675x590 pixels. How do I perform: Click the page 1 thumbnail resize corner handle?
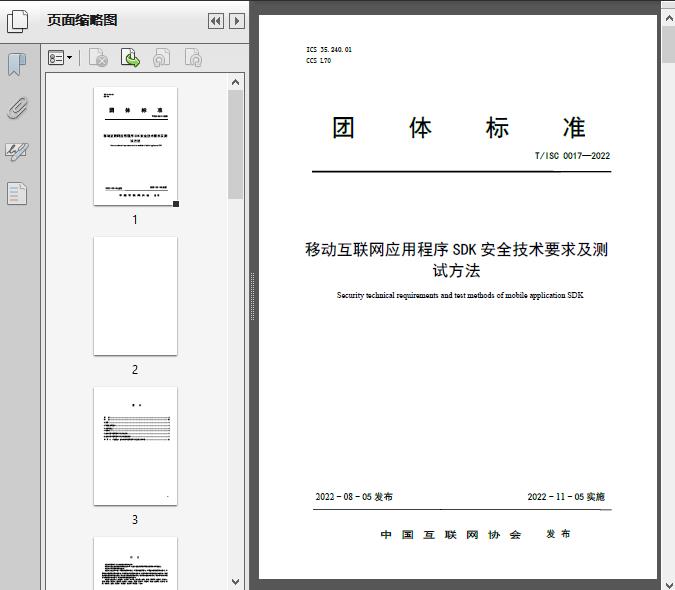tap(176, 204)
